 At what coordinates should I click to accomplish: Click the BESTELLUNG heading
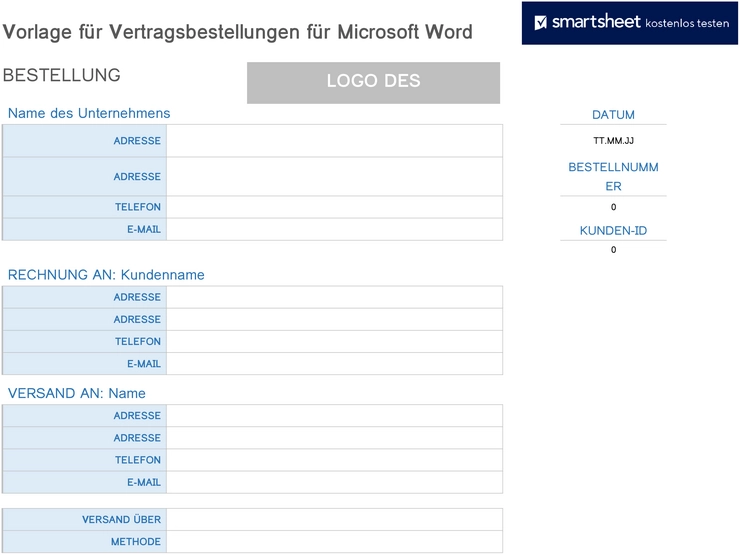[61, 75]
